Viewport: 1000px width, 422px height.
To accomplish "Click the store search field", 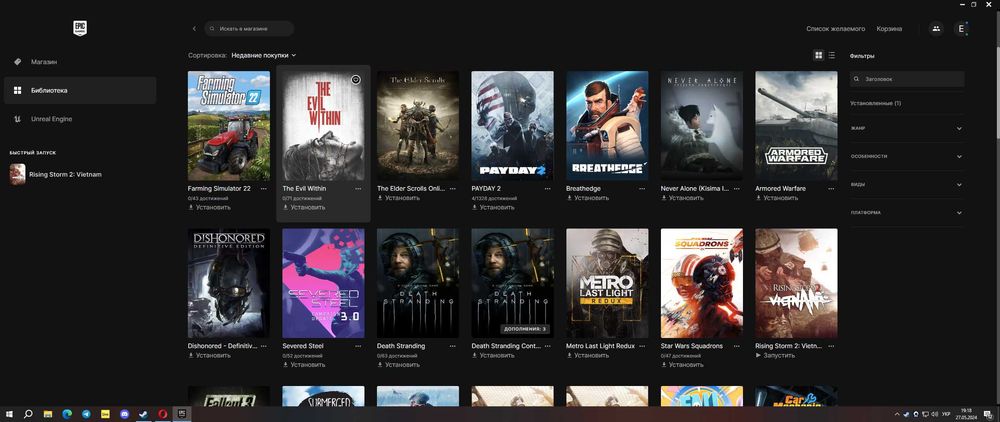I will (x=249, y=29).
